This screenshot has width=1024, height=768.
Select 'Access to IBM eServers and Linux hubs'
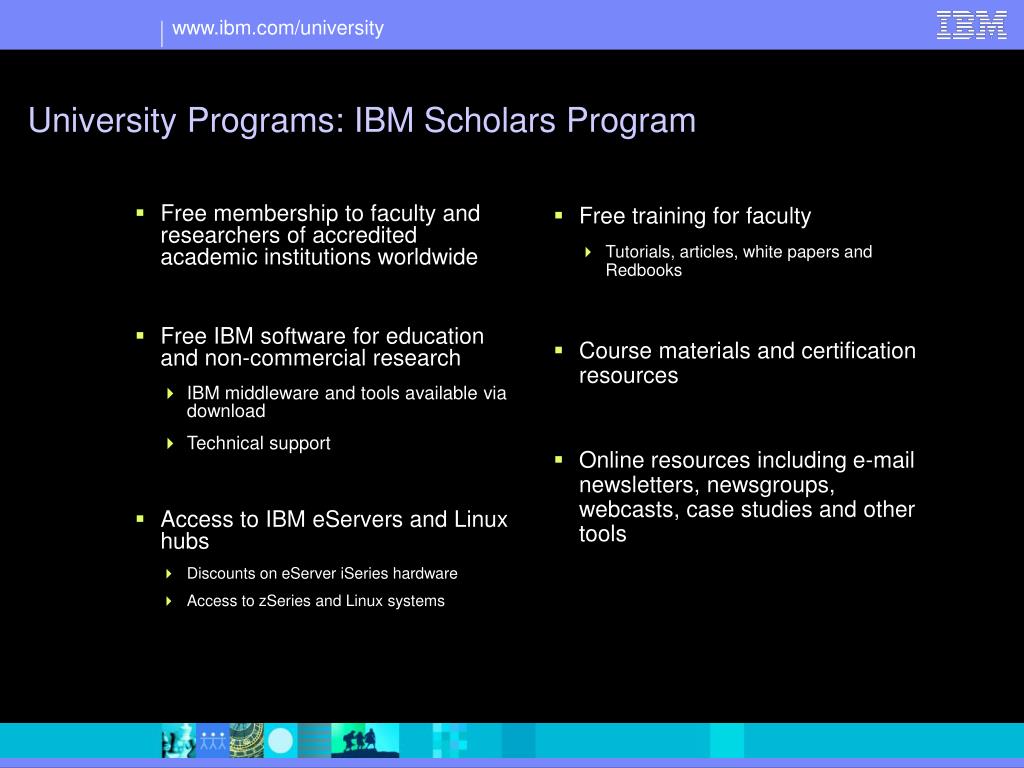pyautogui.click(x=334, y=530)
